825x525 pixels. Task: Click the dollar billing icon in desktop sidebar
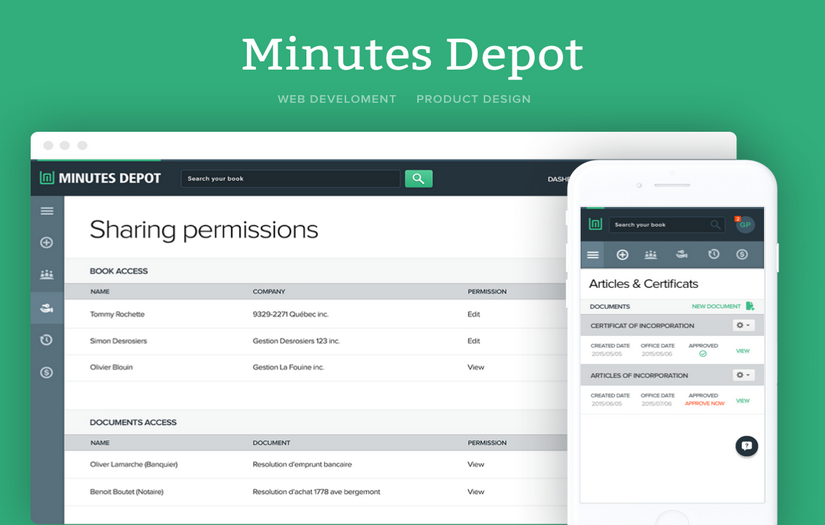[47, 372]
